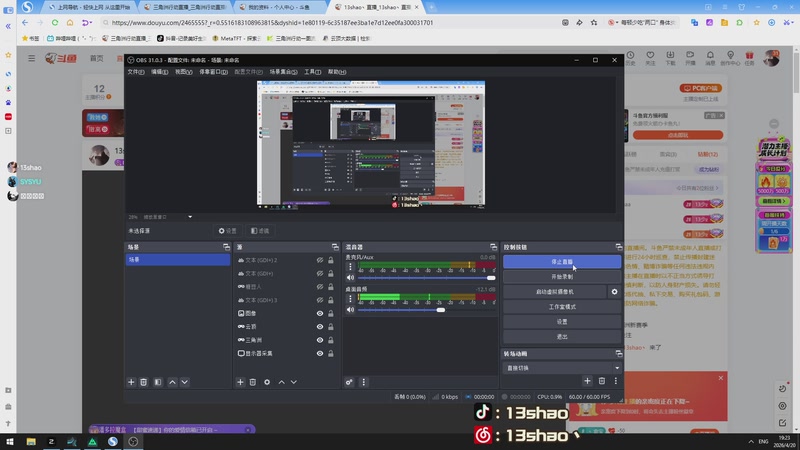Click 启动虚拟摄像机 virtual camera button

click(555, 292)
